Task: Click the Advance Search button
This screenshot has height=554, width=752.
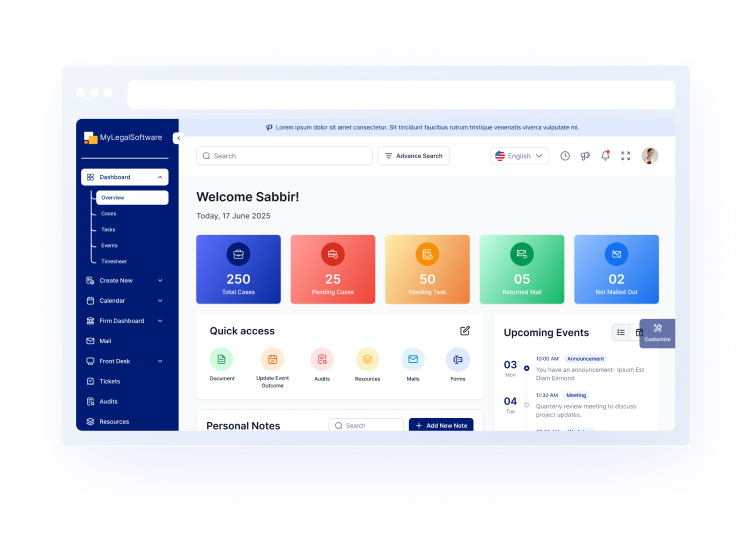Action: pos(413,156)
